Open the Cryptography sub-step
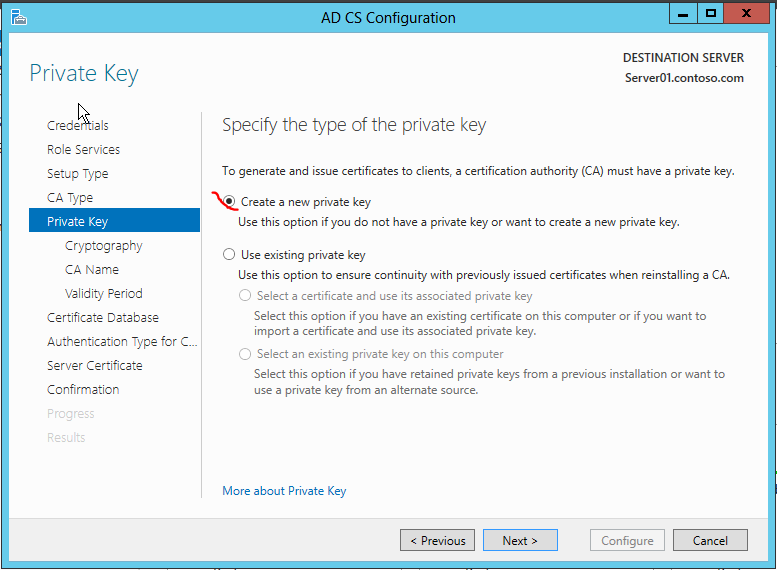The width and height of the screenshot is (777, 570). pyautogui.click(x=104, y=246)
